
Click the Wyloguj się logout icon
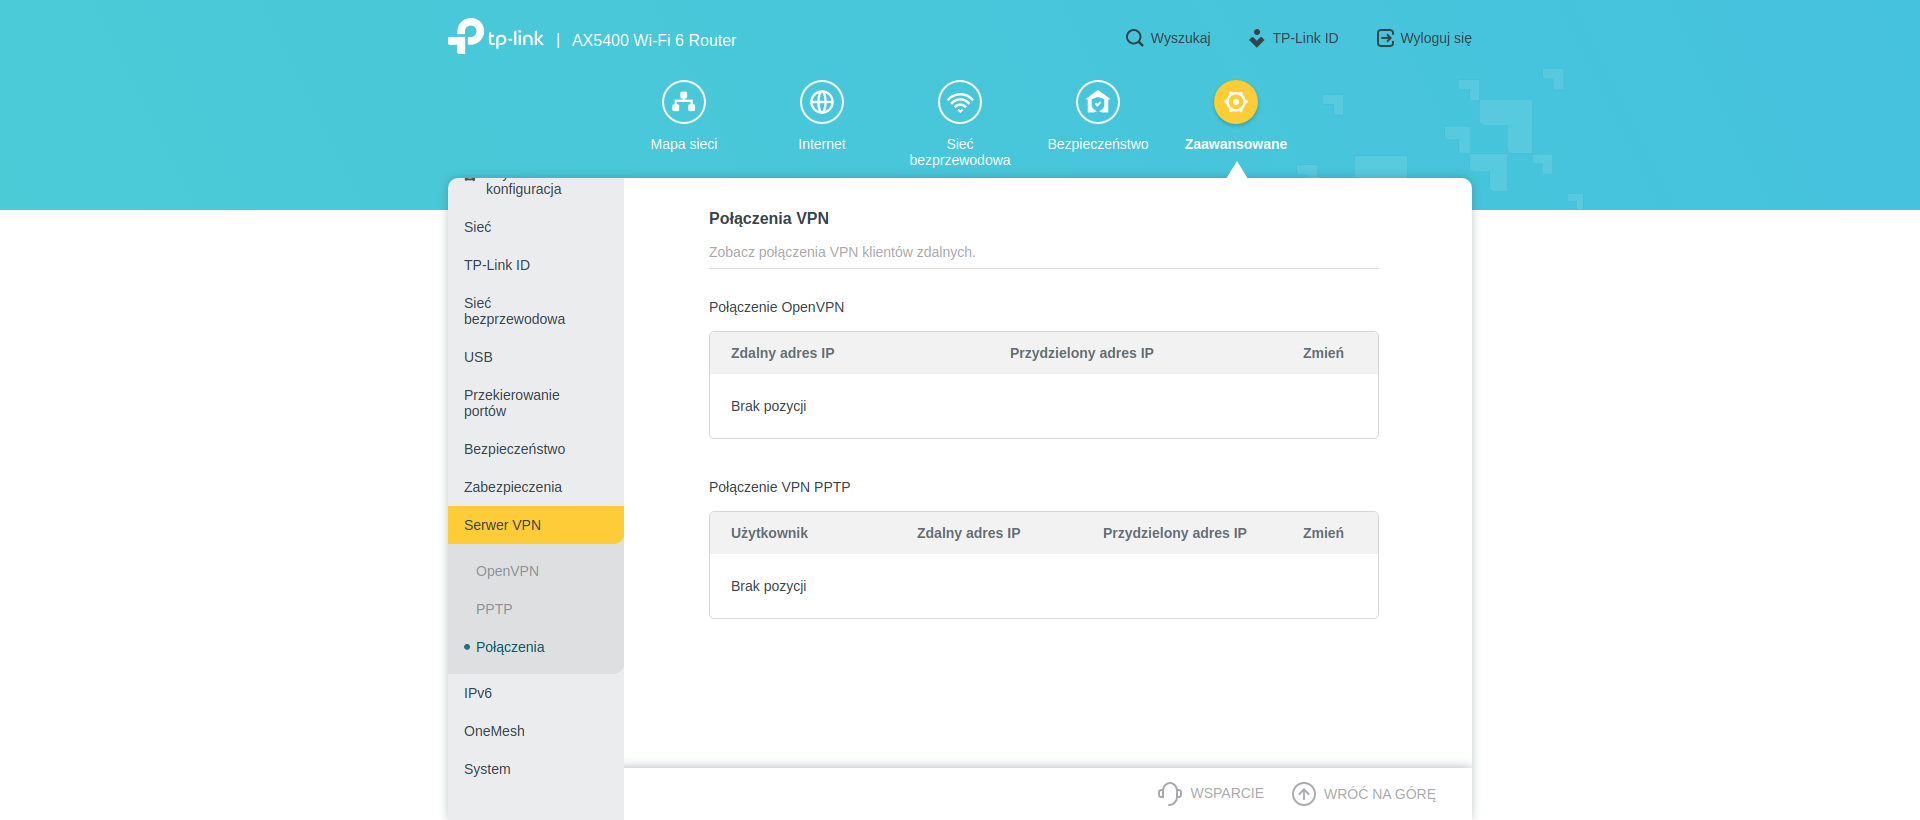1385,38
